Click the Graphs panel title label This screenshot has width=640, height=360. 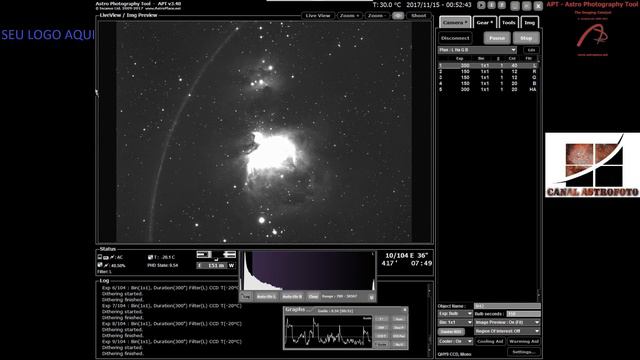coord(295,309)
